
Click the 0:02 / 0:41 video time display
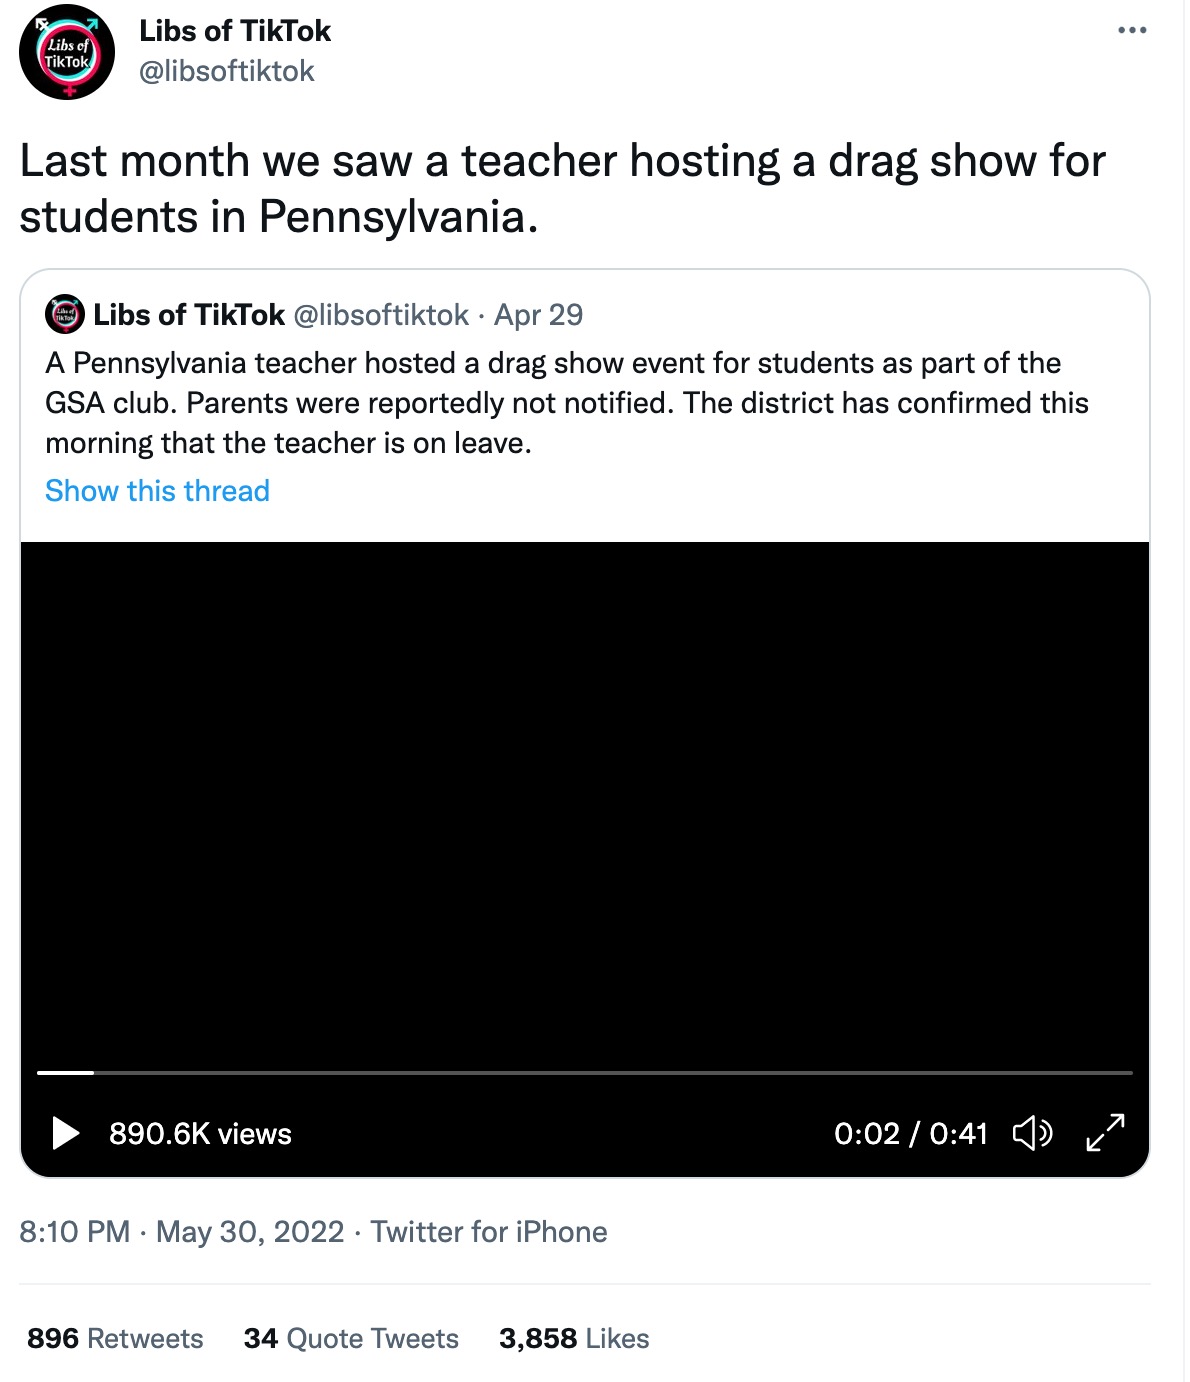[910, 1133]
